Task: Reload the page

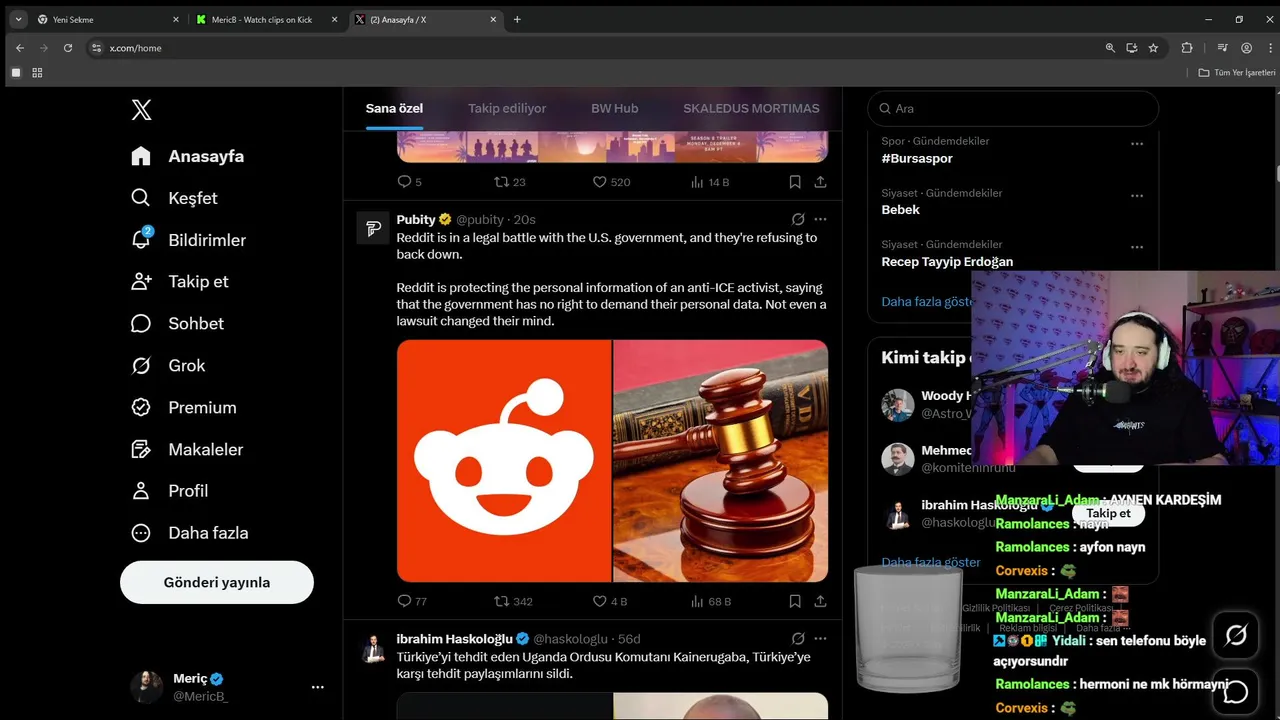Action: pos(68,48)
